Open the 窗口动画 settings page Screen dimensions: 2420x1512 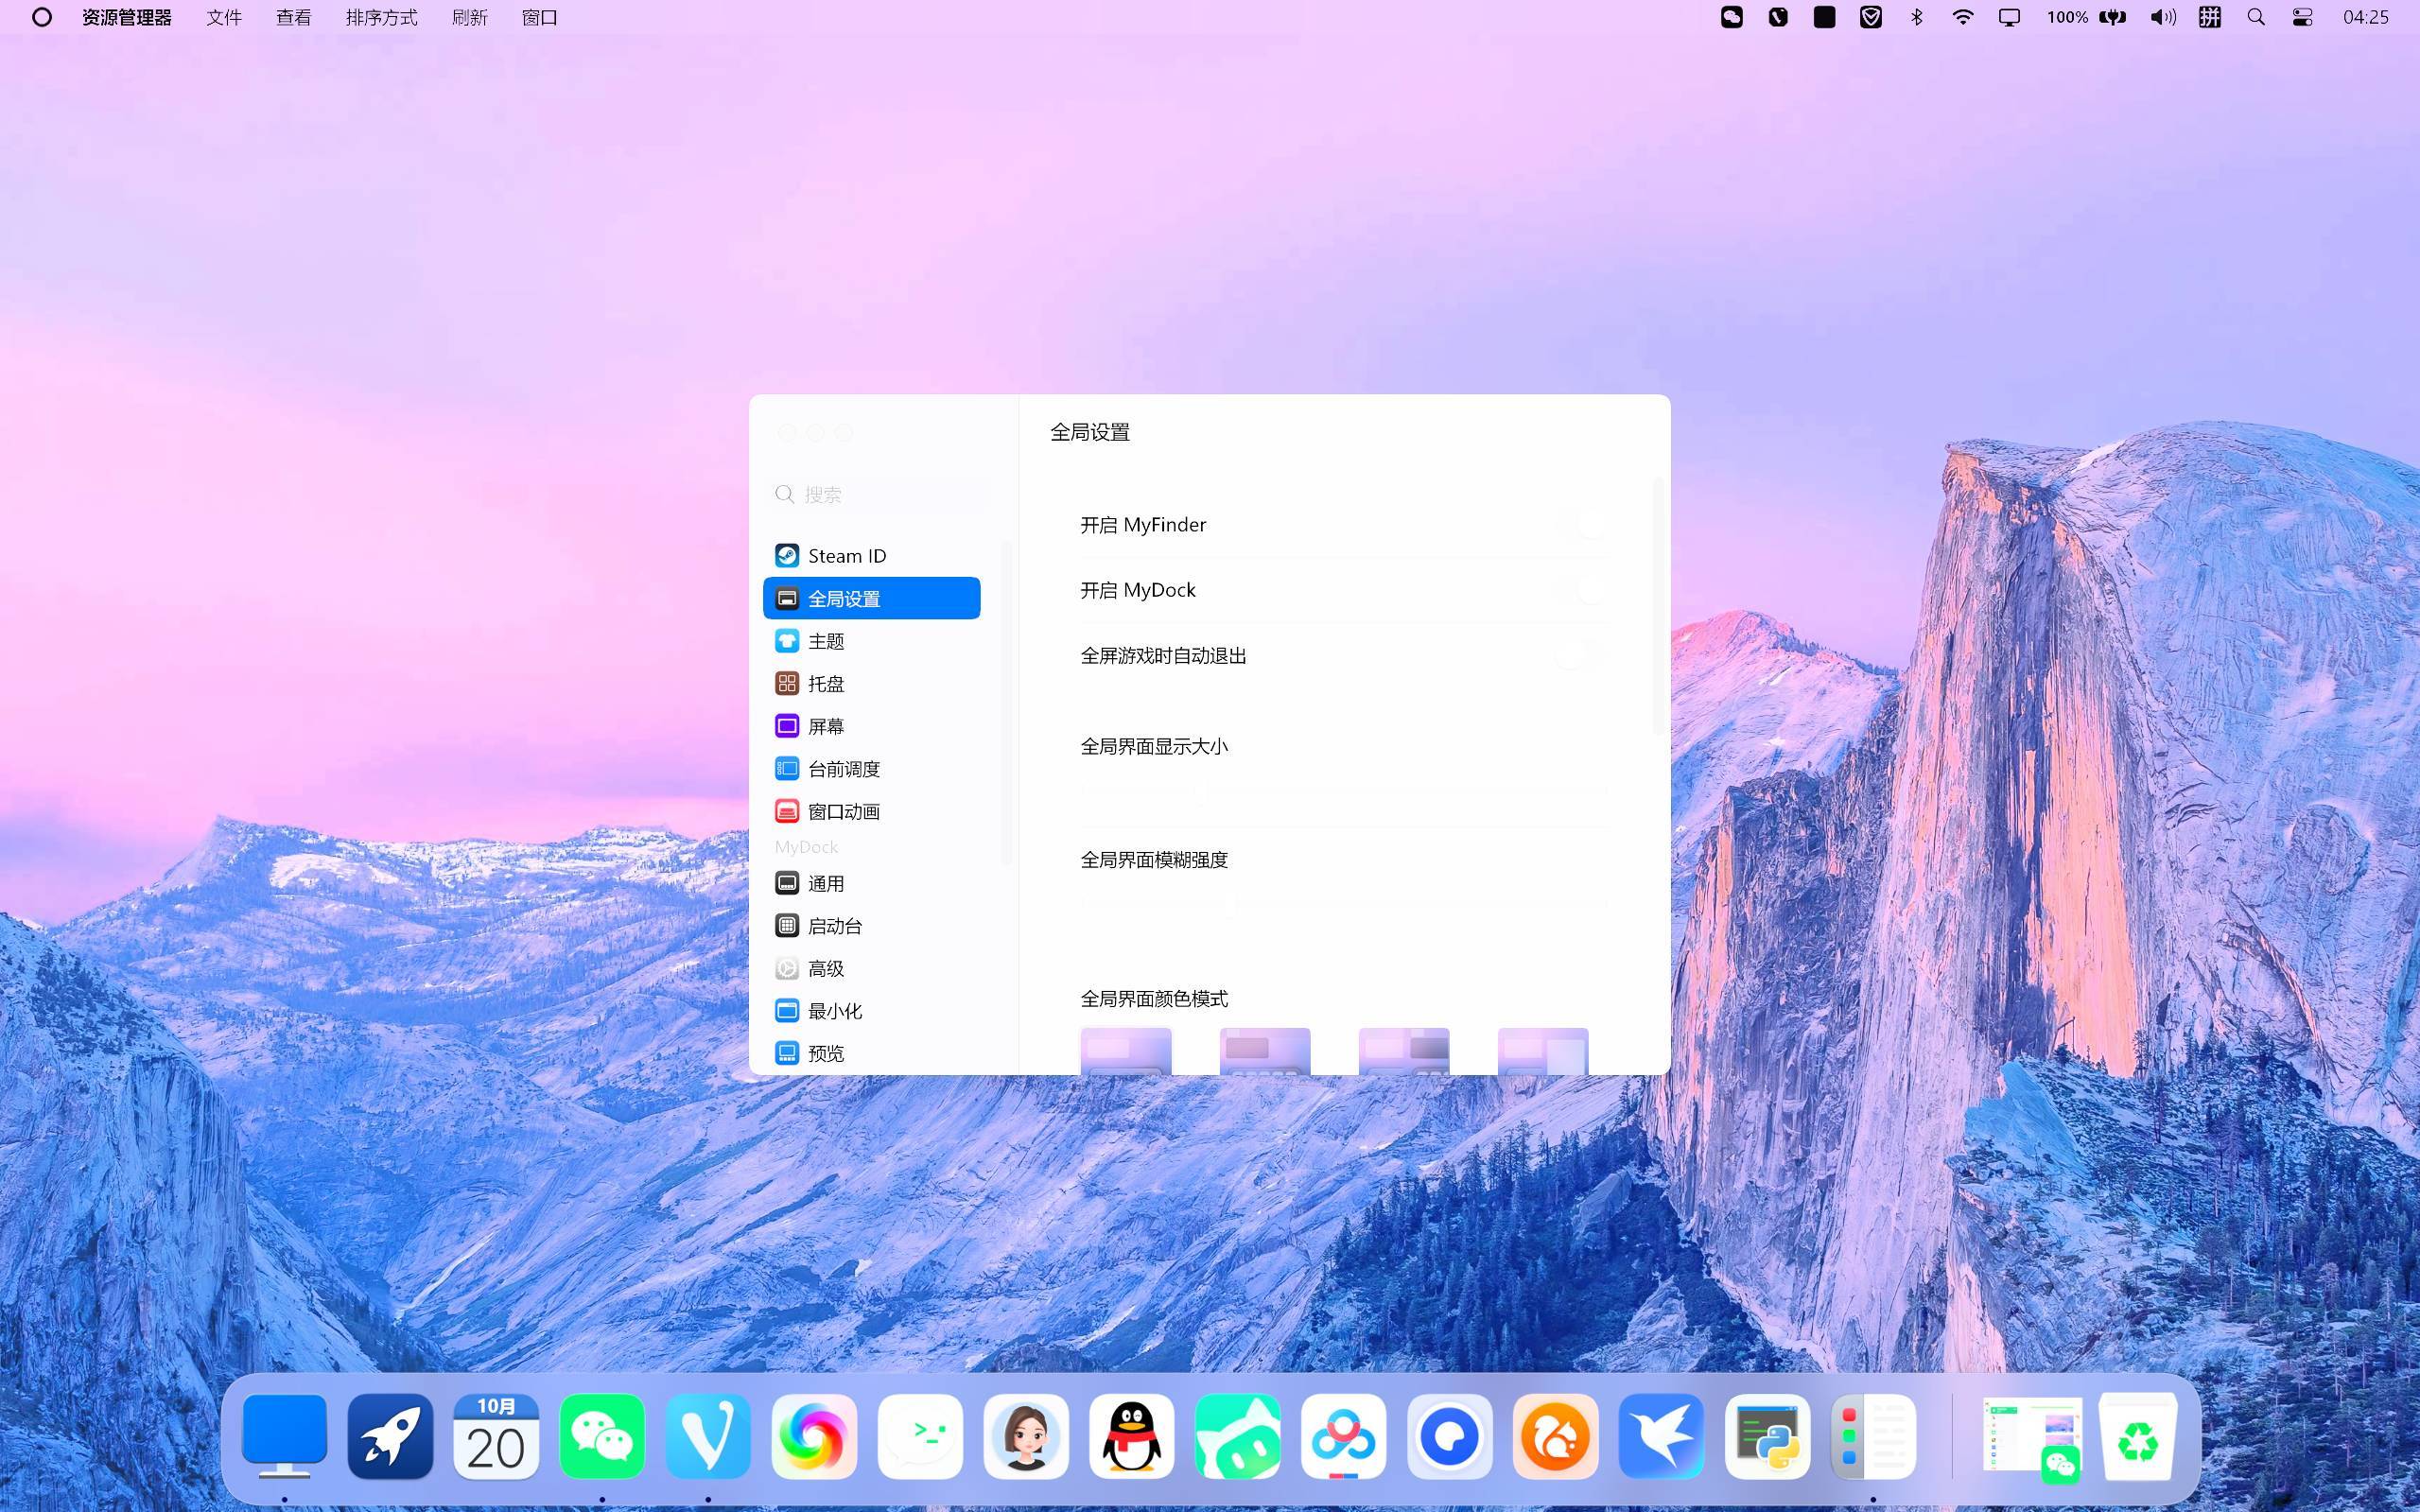click(x=871, y=811)
